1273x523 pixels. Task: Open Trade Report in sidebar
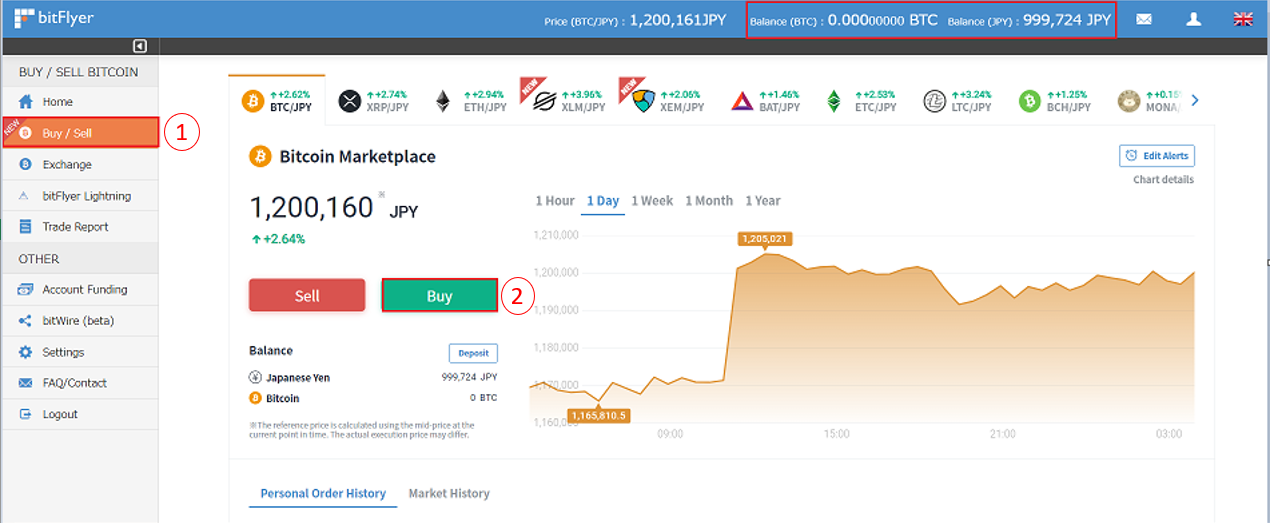click(80, 227)
